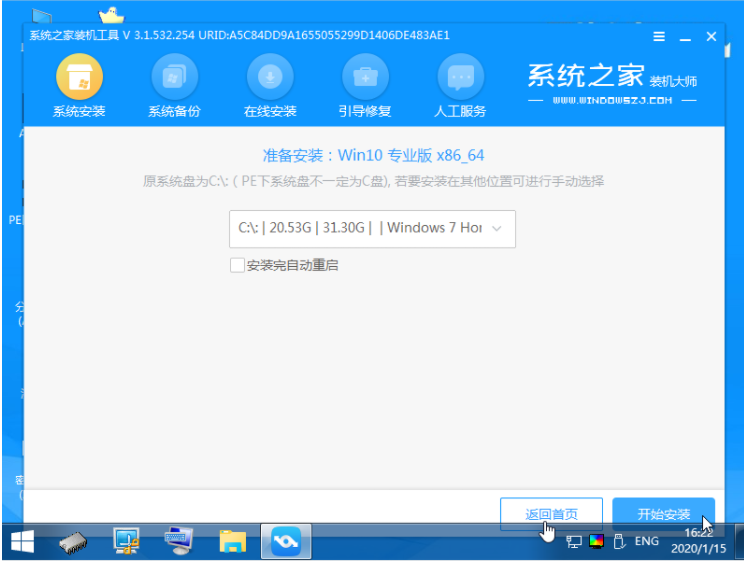Open the 系统安装 (System Install) tab

pyautogui.click(x=79, y=86)
